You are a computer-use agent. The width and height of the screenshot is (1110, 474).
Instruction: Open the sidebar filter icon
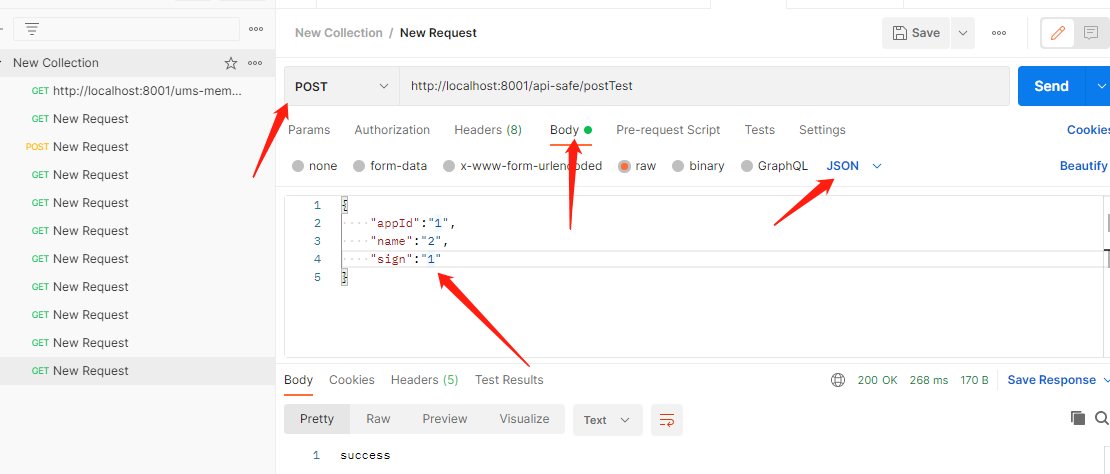33,29
